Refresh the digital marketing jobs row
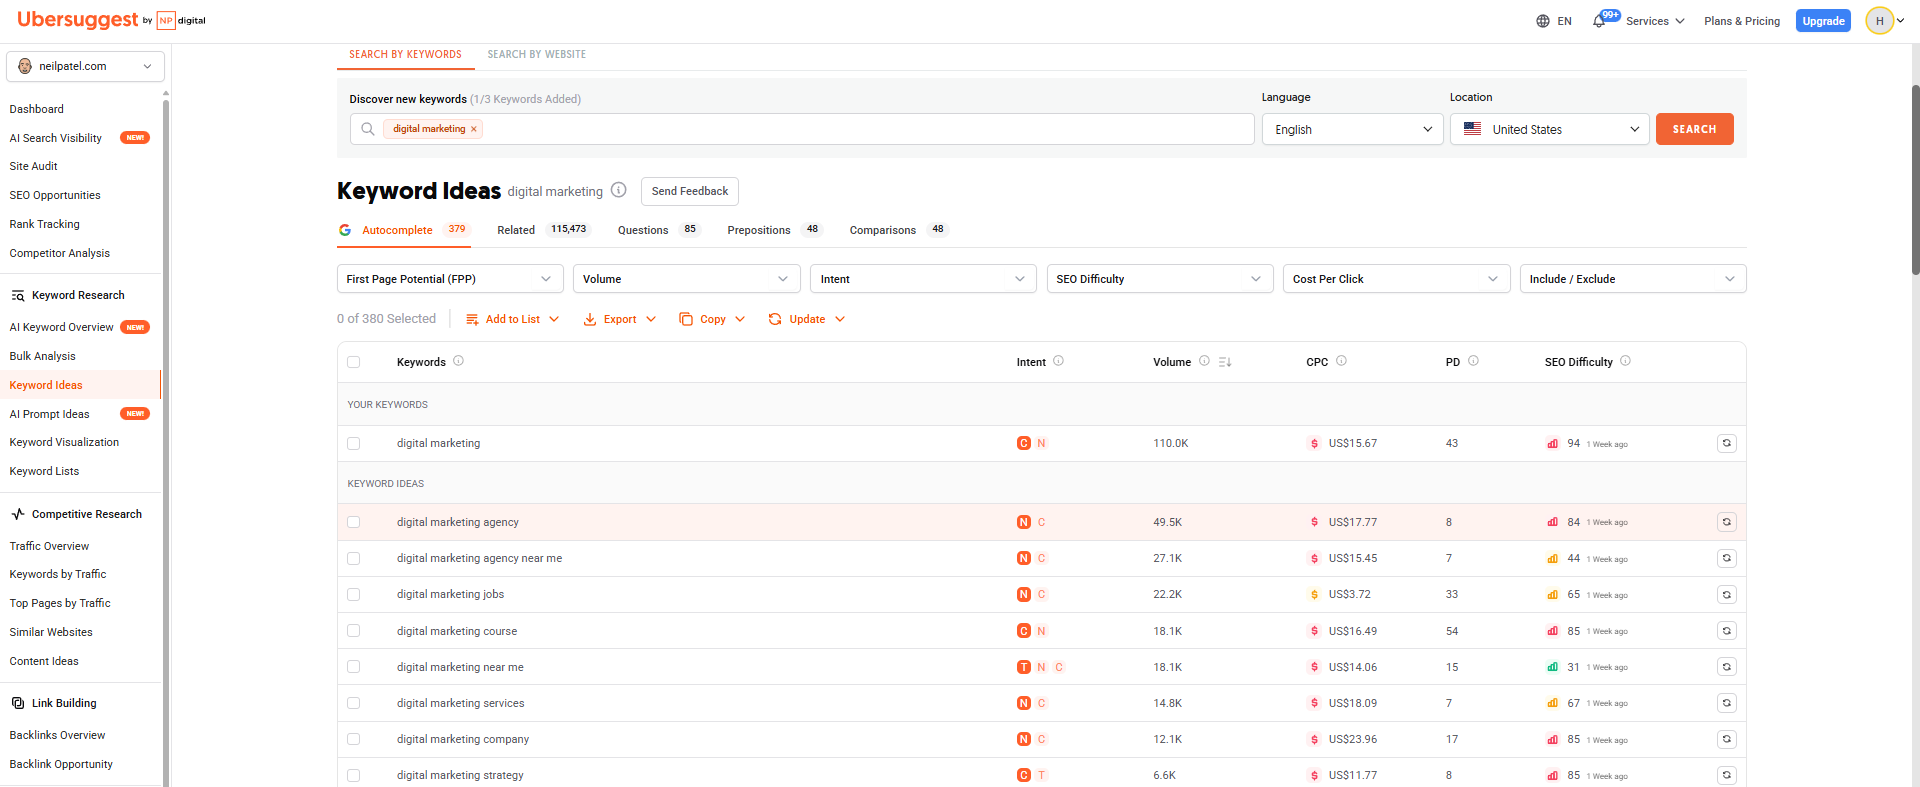 [x=1726, y=594]
